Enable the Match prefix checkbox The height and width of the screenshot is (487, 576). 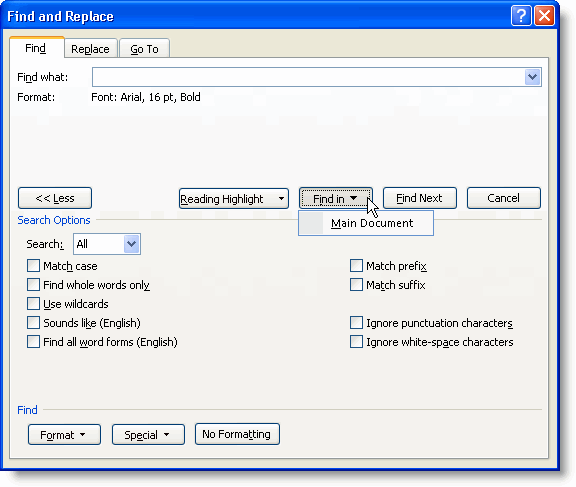(356, 266)
